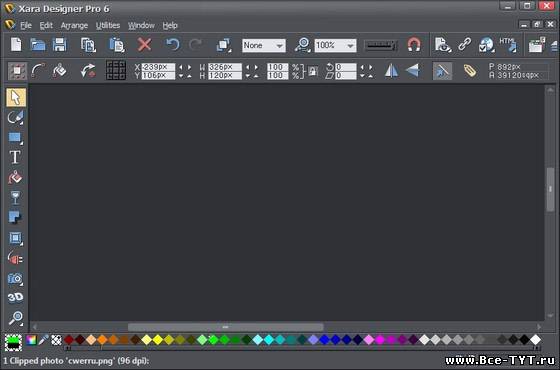Select the Shadow tool
Screen dimensions: 560x370
tap(15, 217)
